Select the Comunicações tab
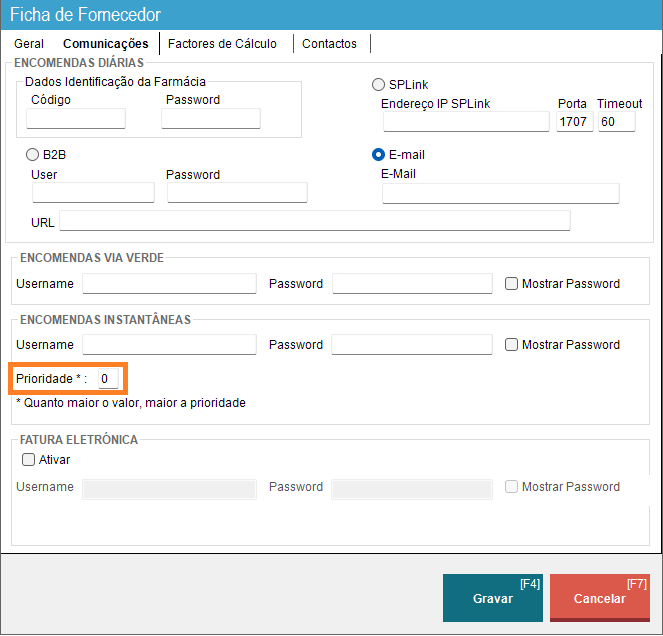The width and height of the screenshot is (663, 636). [105, 44]
